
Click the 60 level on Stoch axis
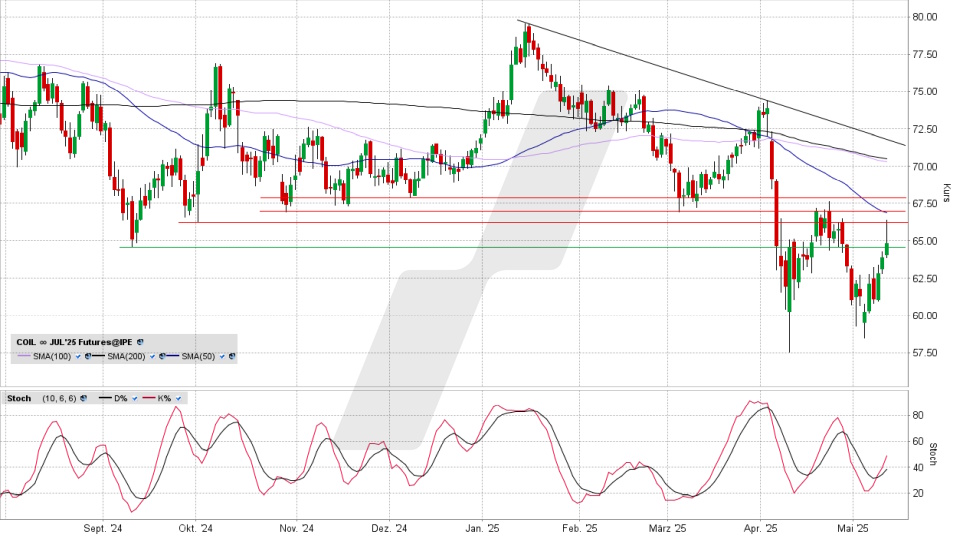tap(918, 441)
